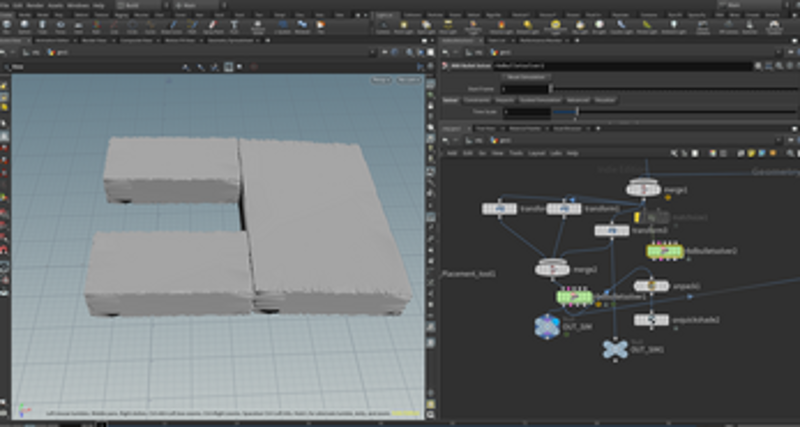Viewport: 800px width, 427px height.
Task: Click the unpack1 node
Action: pyautogui.click(x=651, y=286)
